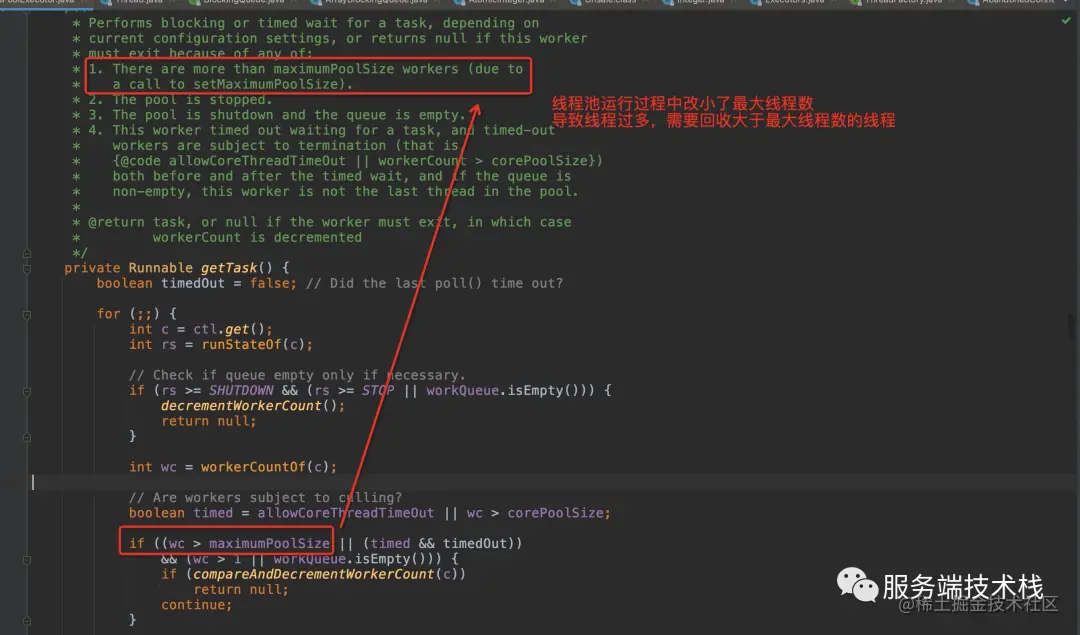Click 'boolean timedOut = false;' declaration

pyautogui.click(x=196, y=283)
